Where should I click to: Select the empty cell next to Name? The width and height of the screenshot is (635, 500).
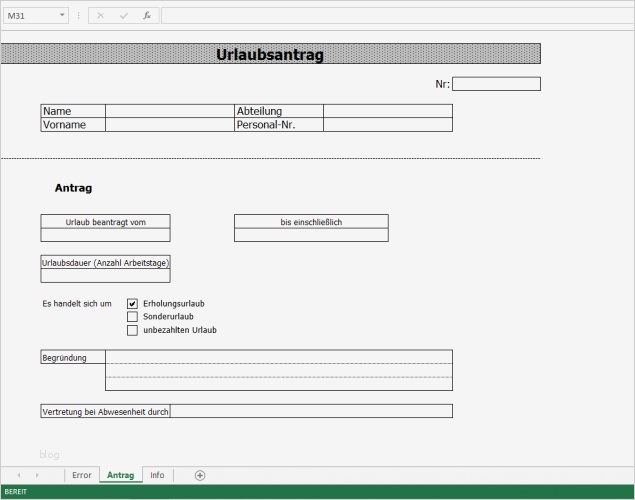coord(170,111)
